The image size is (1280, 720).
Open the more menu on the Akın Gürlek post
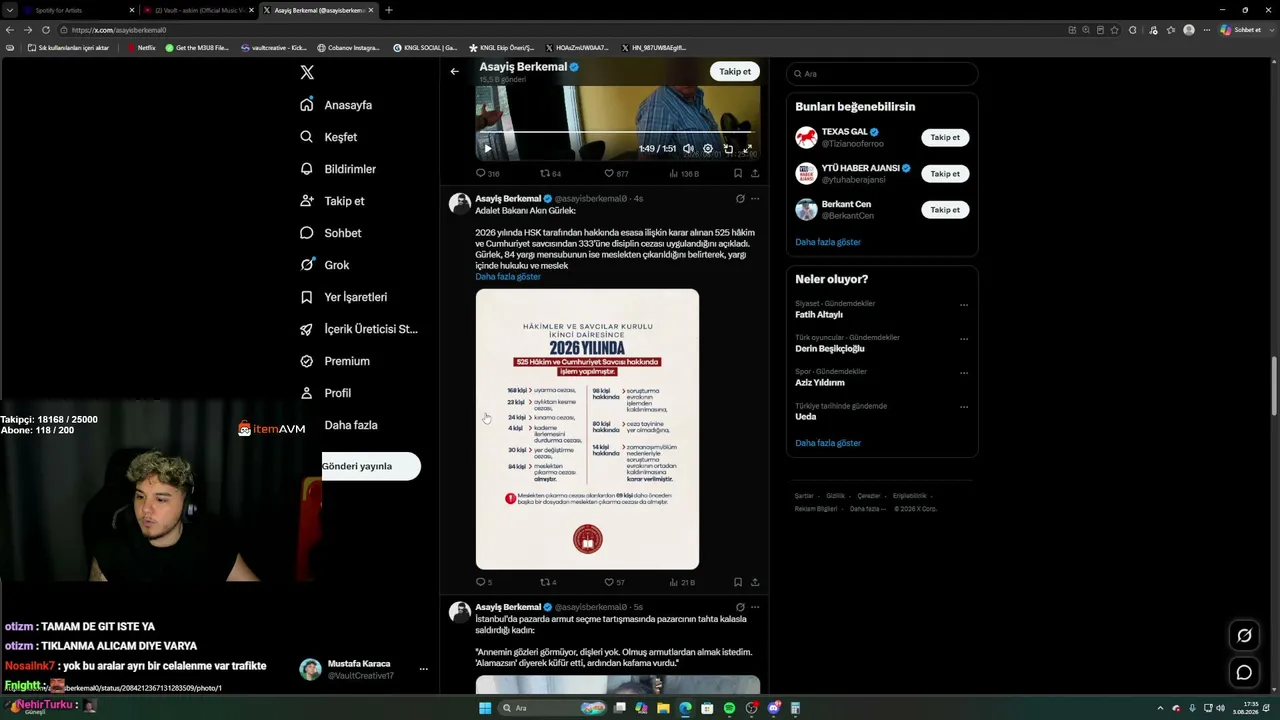pos(755,199)
